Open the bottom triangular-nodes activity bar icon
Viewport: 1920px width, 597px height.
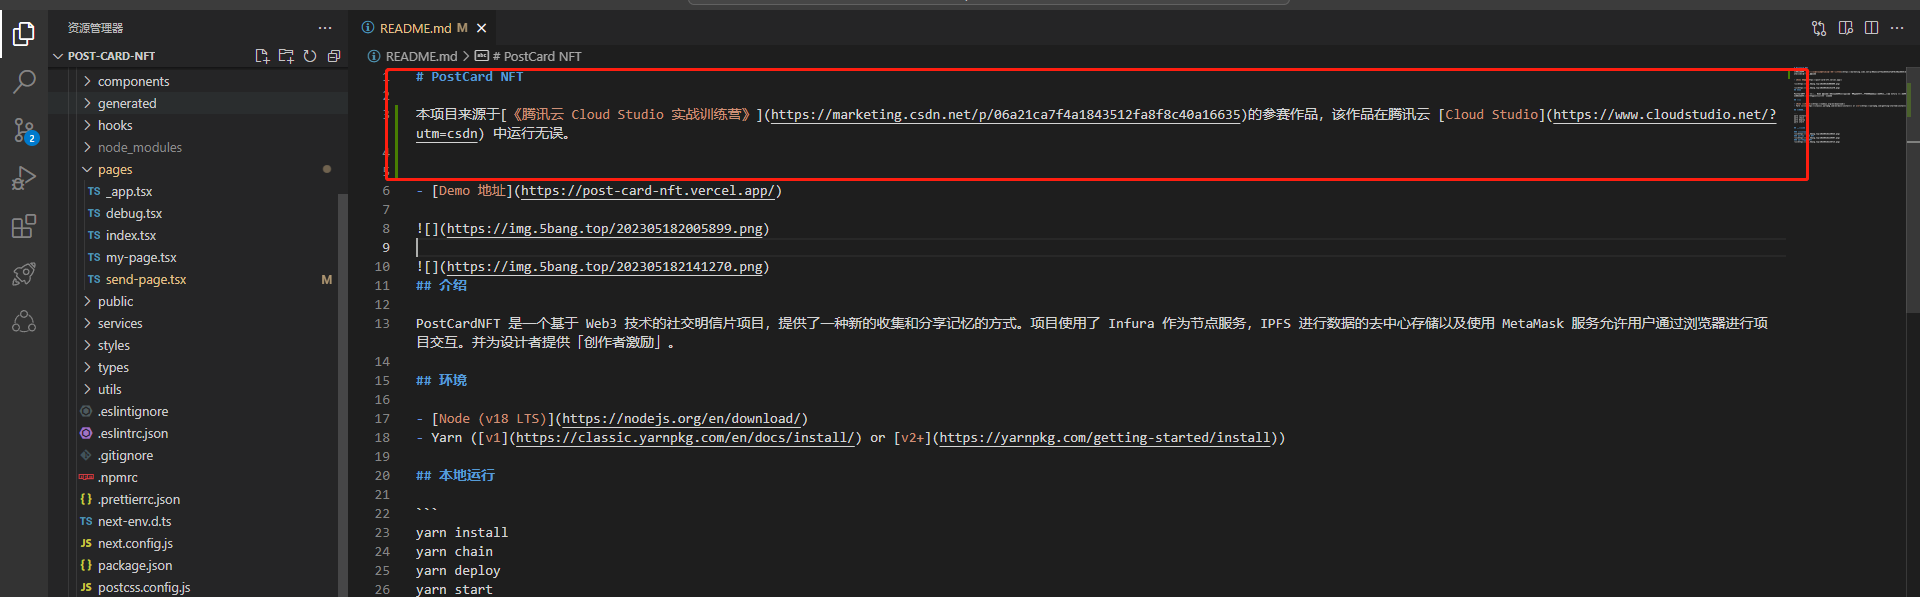point(24,322)
